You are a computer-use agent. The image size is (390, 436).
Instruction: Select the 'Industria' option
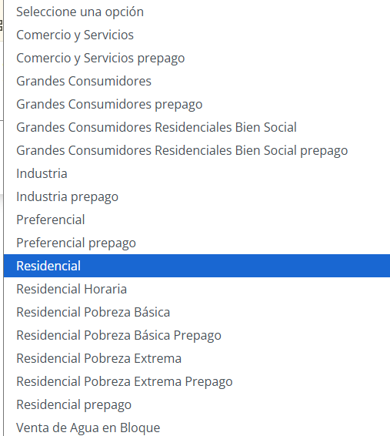[x=197, y=173]
